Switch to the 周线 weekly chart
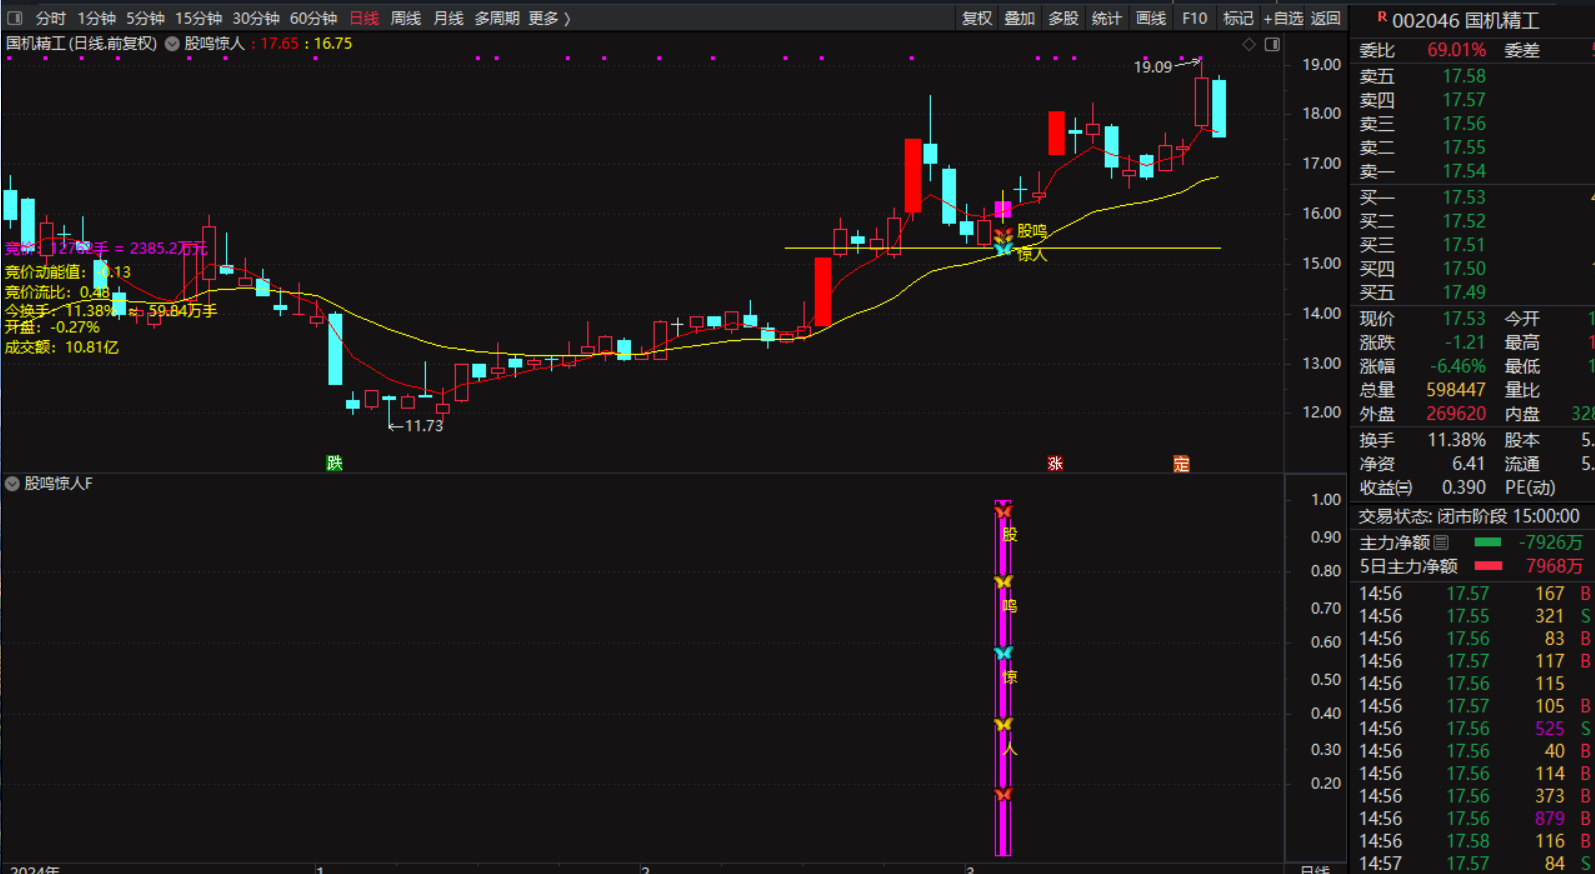Image resolution: width=1595 pixels, height=874 pixels. point(405,18)
